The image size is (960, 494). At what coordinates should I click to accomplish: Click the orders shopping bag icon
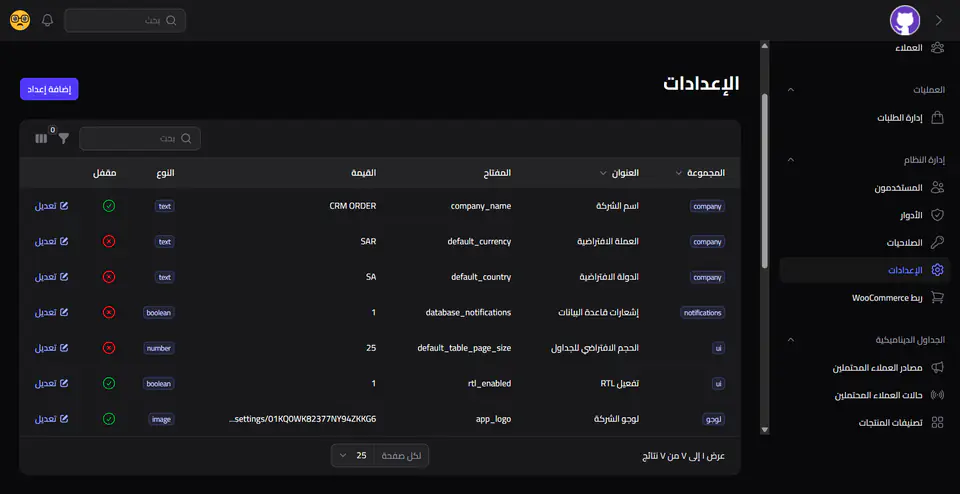pyautogui.click(x=937, y=118)
